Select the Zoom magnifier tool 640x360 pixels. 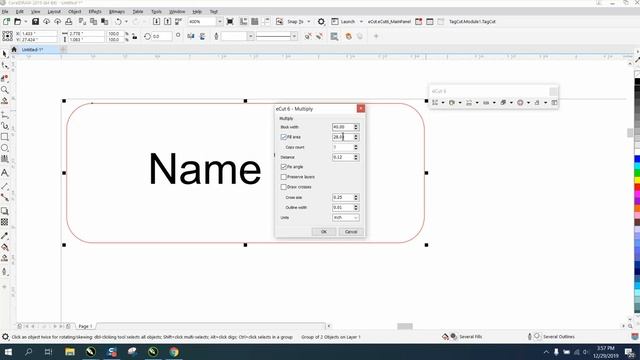(5, 89)
